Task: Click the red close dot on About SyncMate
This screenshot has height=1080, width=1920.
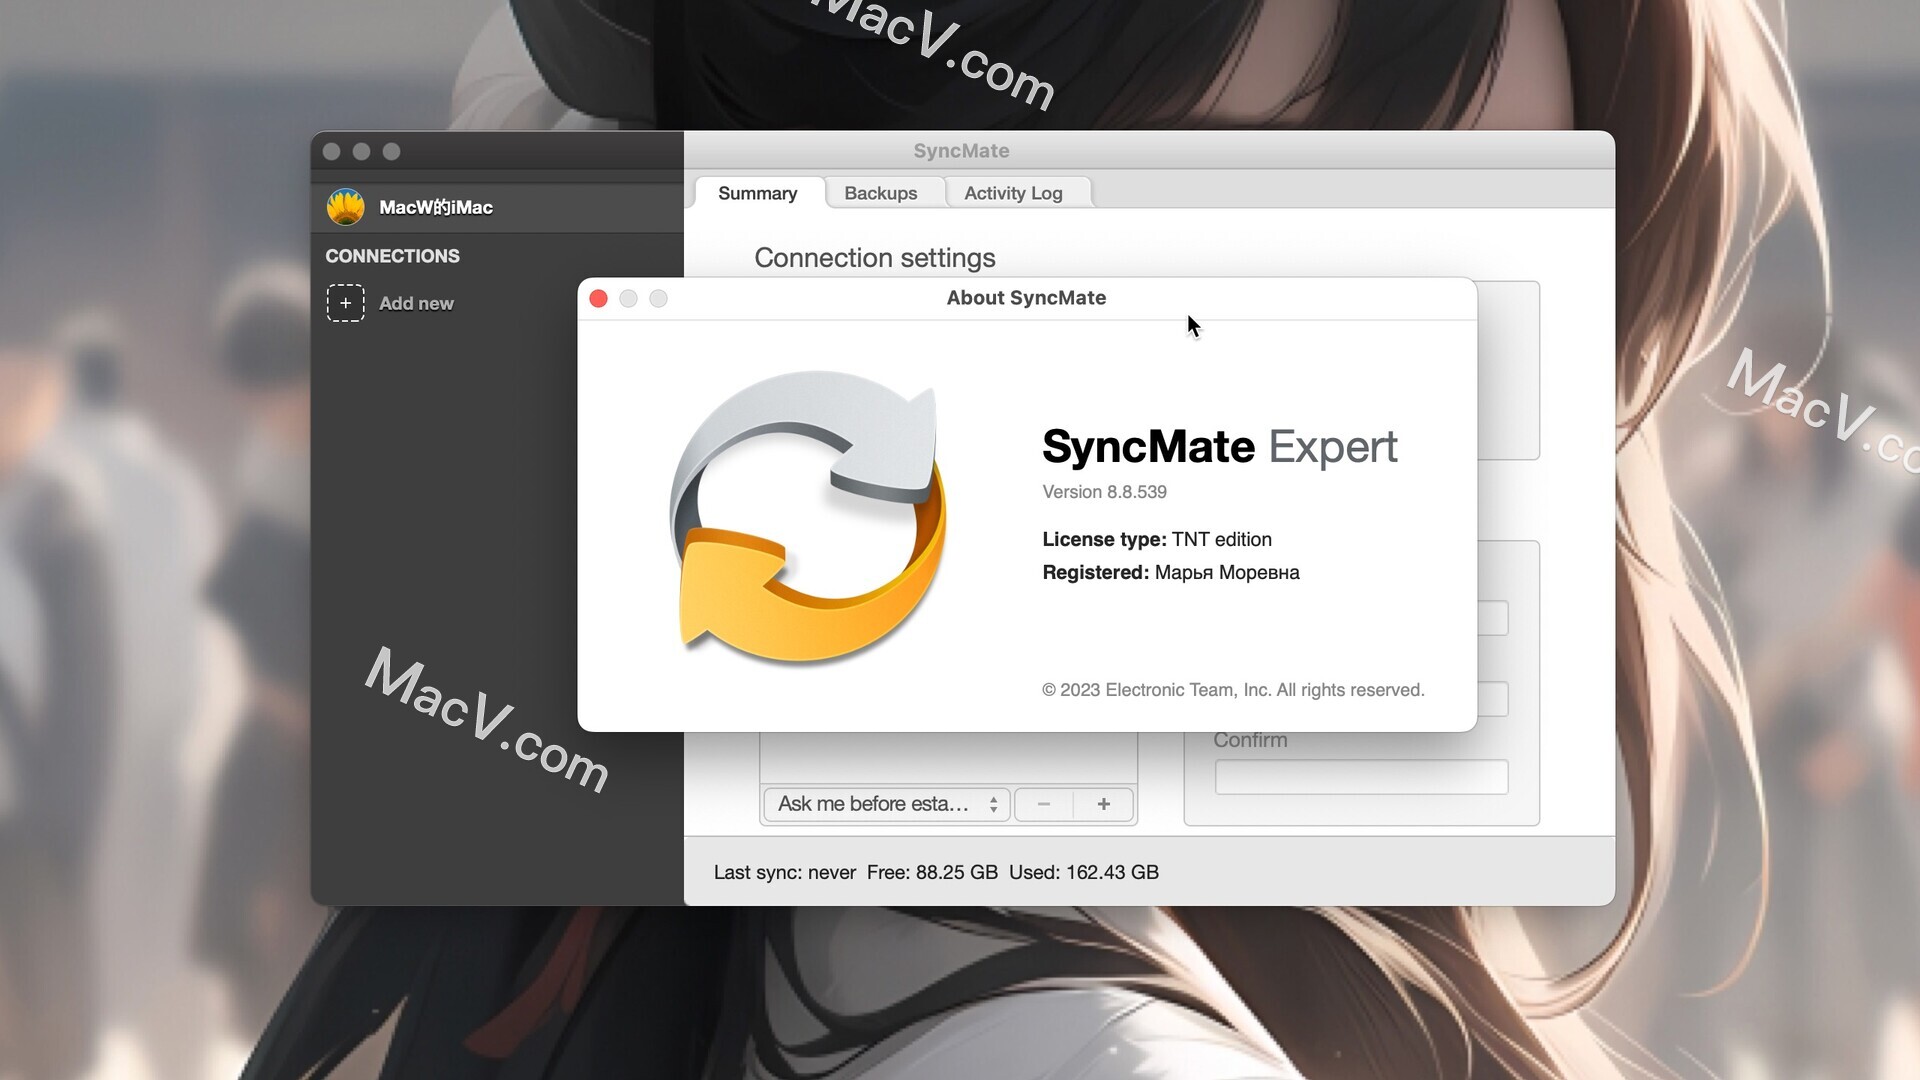Action: point(598,298)
